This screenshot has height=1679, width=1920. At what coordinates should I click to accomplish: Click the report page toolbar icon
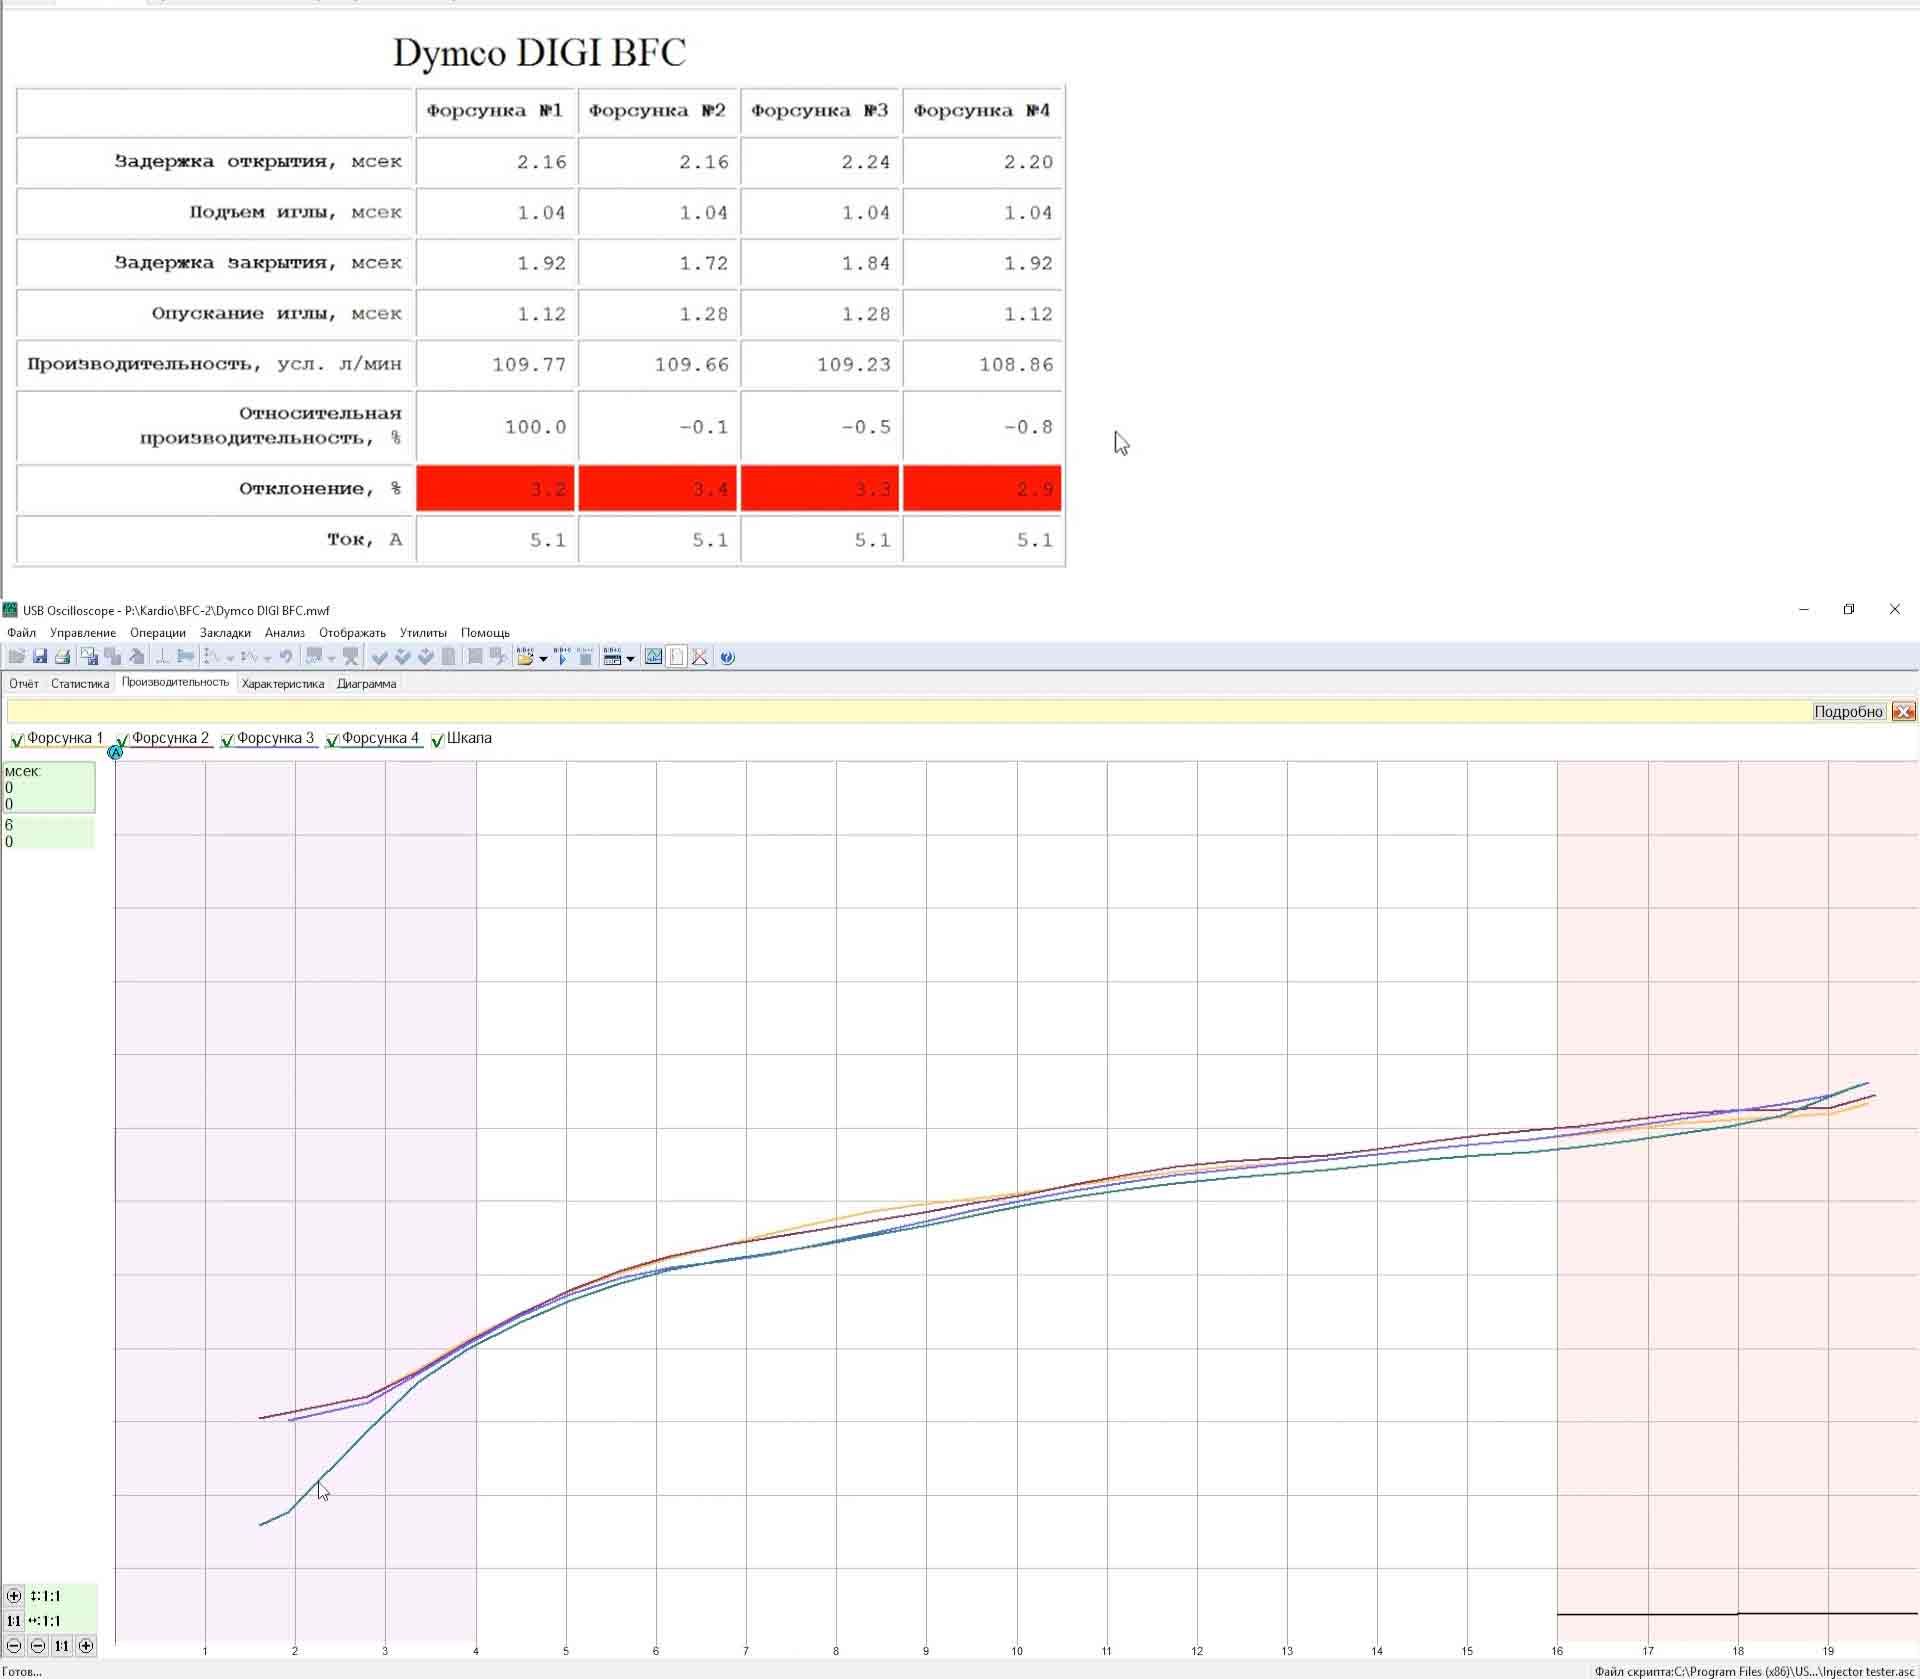(x=677, y=656)
